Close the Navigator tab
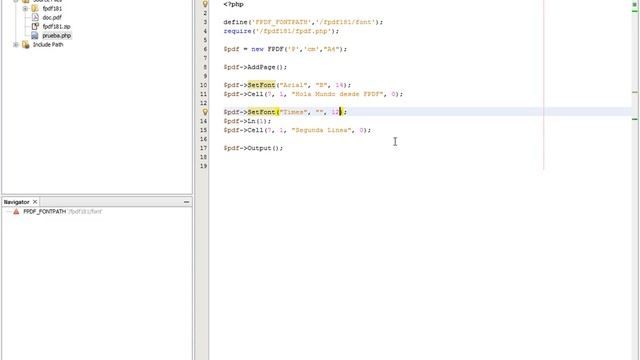 (x=35, y=202)
